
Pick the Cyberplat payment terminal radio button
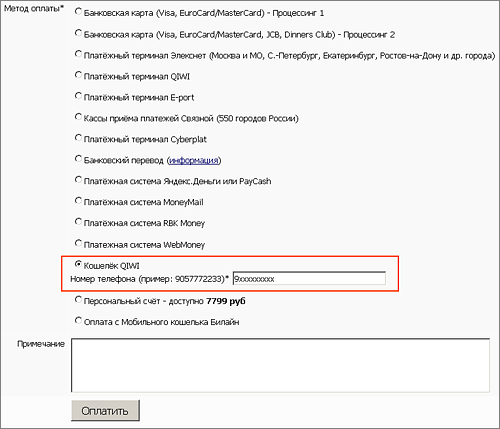78,138
